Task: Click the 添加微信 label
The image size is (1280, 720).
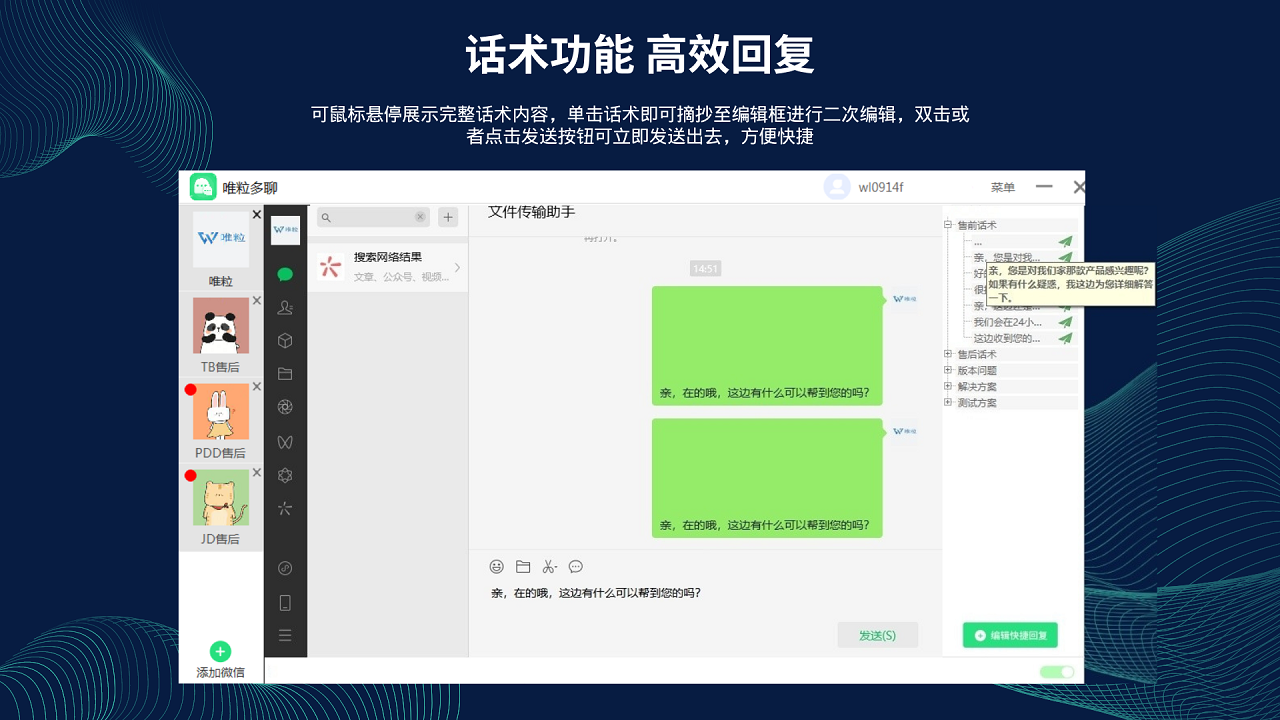Action: (x=221, y=673)
